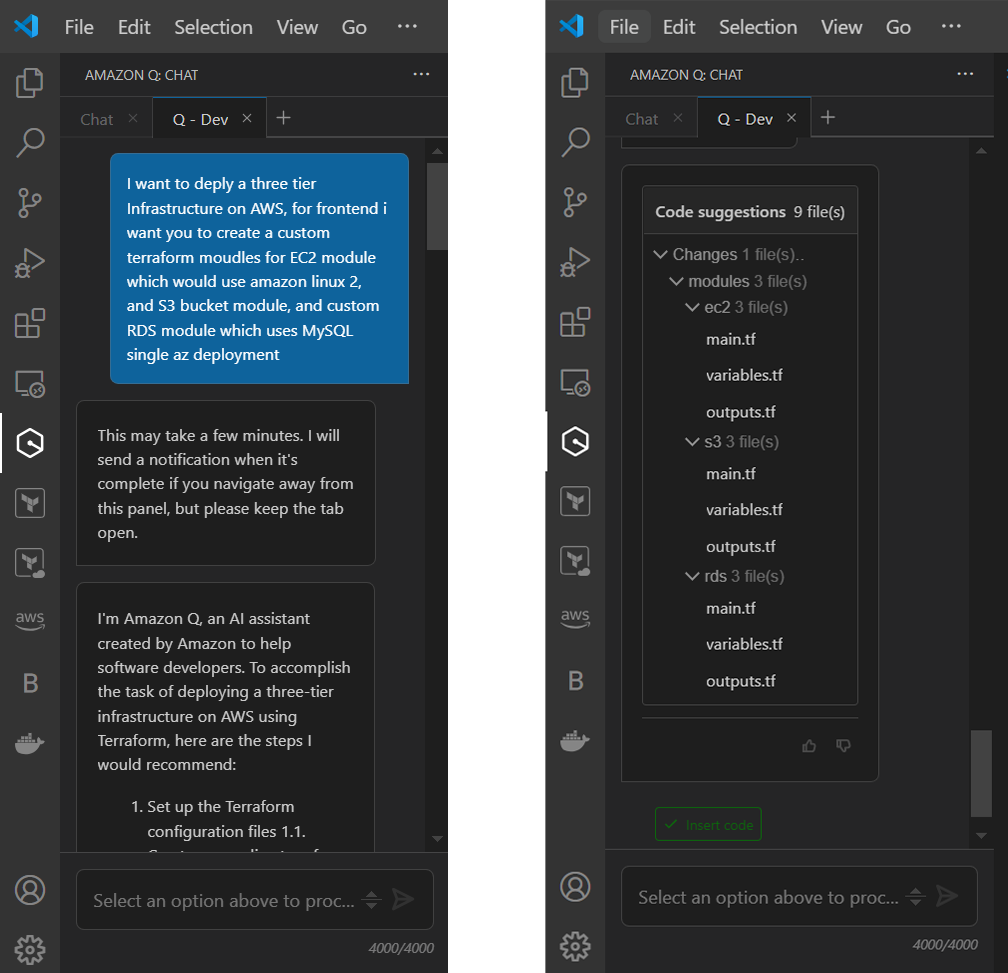Open AWS Toolkit in the Code suggestions window
Viewport: 1008px width, 973px height.
[x=575, y=617]
